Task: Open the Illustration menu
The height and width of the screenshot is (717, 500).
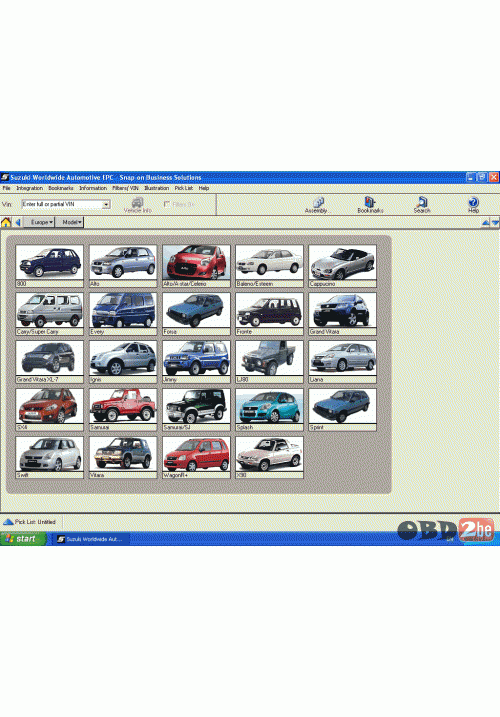Action: [x=156, y=188]
